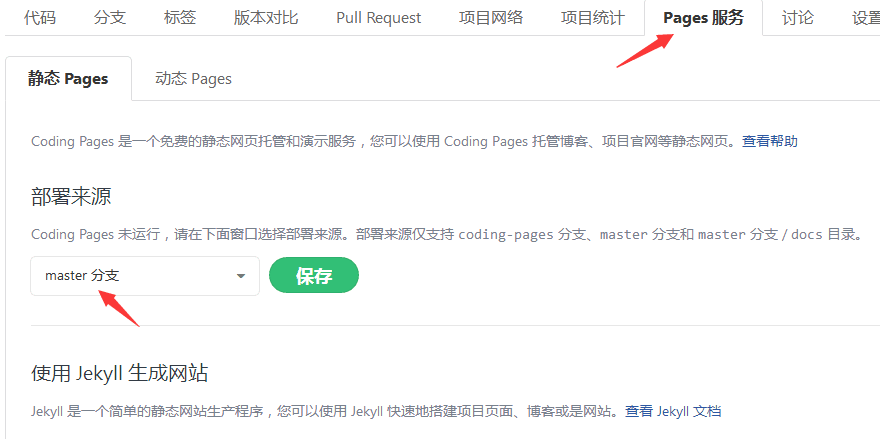Open the 代码 tab
Screen dimensions: 880x439
[x=40, y=18]
